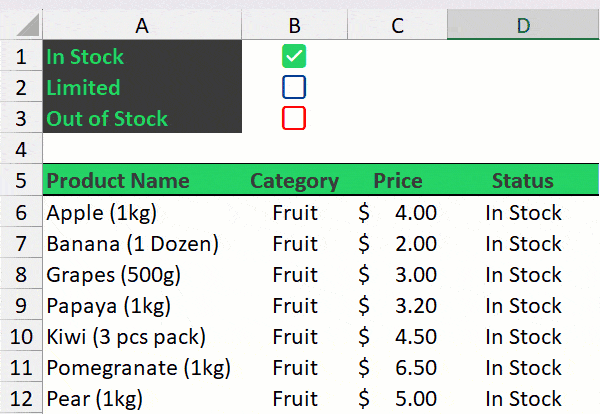This screenshot has width=600, height=414.
Task: Select Banana's In Stock status cell
Action: pos(523,243)
